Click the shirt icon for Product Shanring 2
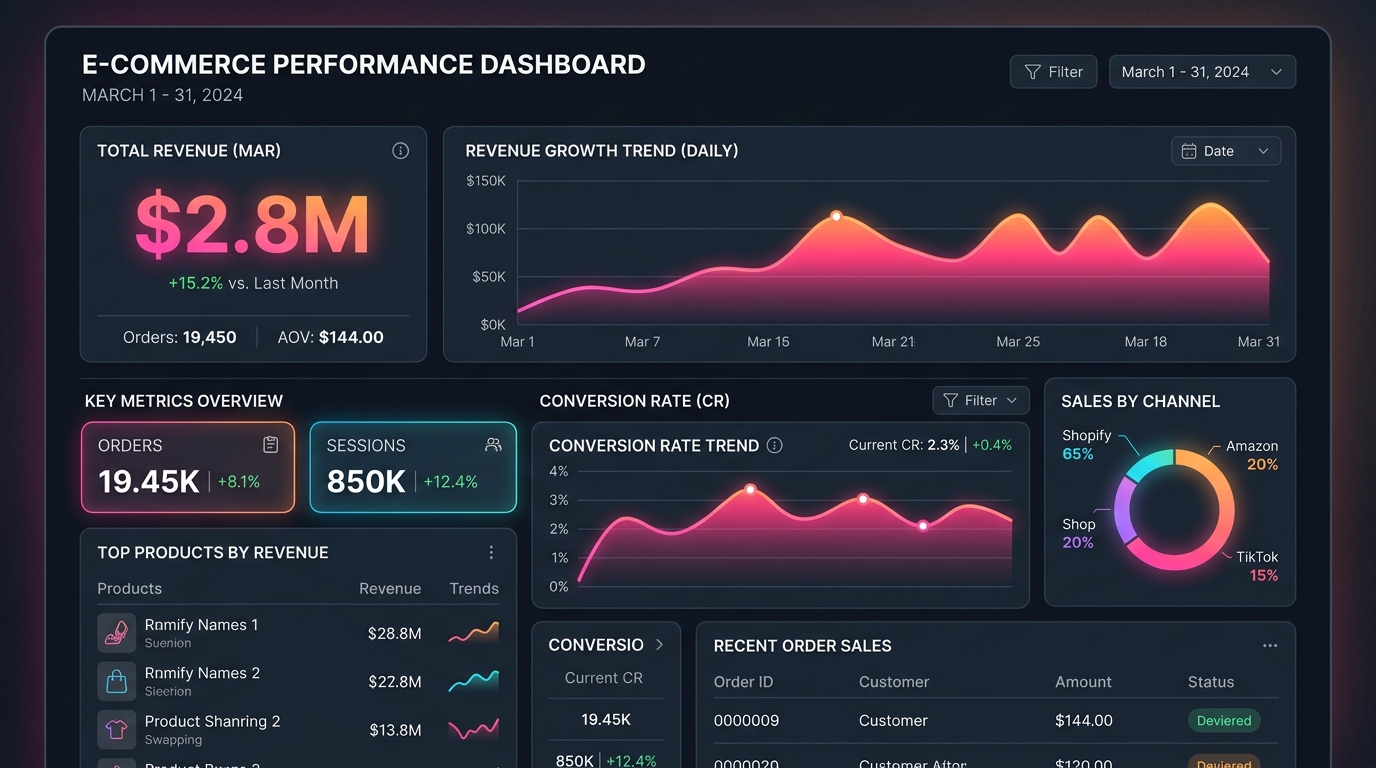 [x=116, y=730]
